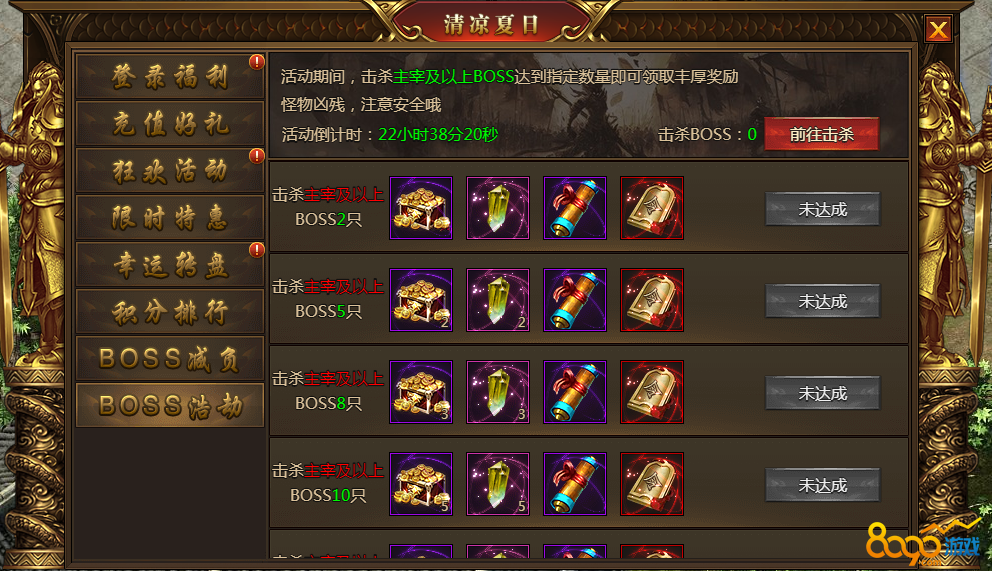Select the 限时特惠 tab
The width and height of the screenshot is (992, 571).
tap(170, 218)
